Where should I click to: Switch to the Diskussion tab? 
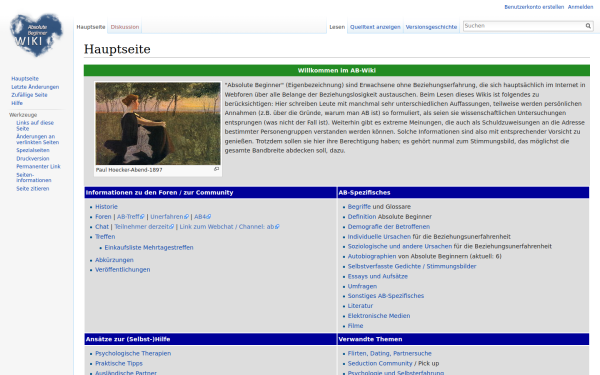[125, 27]
